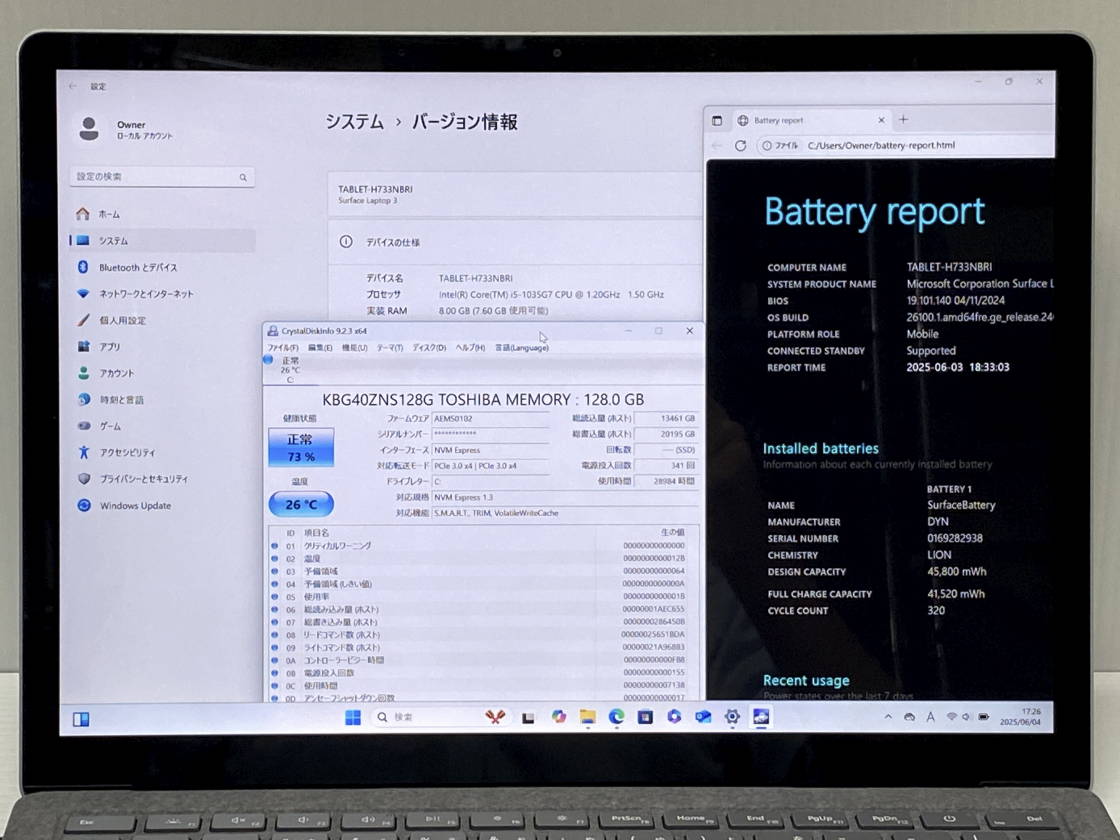Screen dimensions: 1120x840
Task: Open ネットワークとインターネット settings
Action: point(162,294)
